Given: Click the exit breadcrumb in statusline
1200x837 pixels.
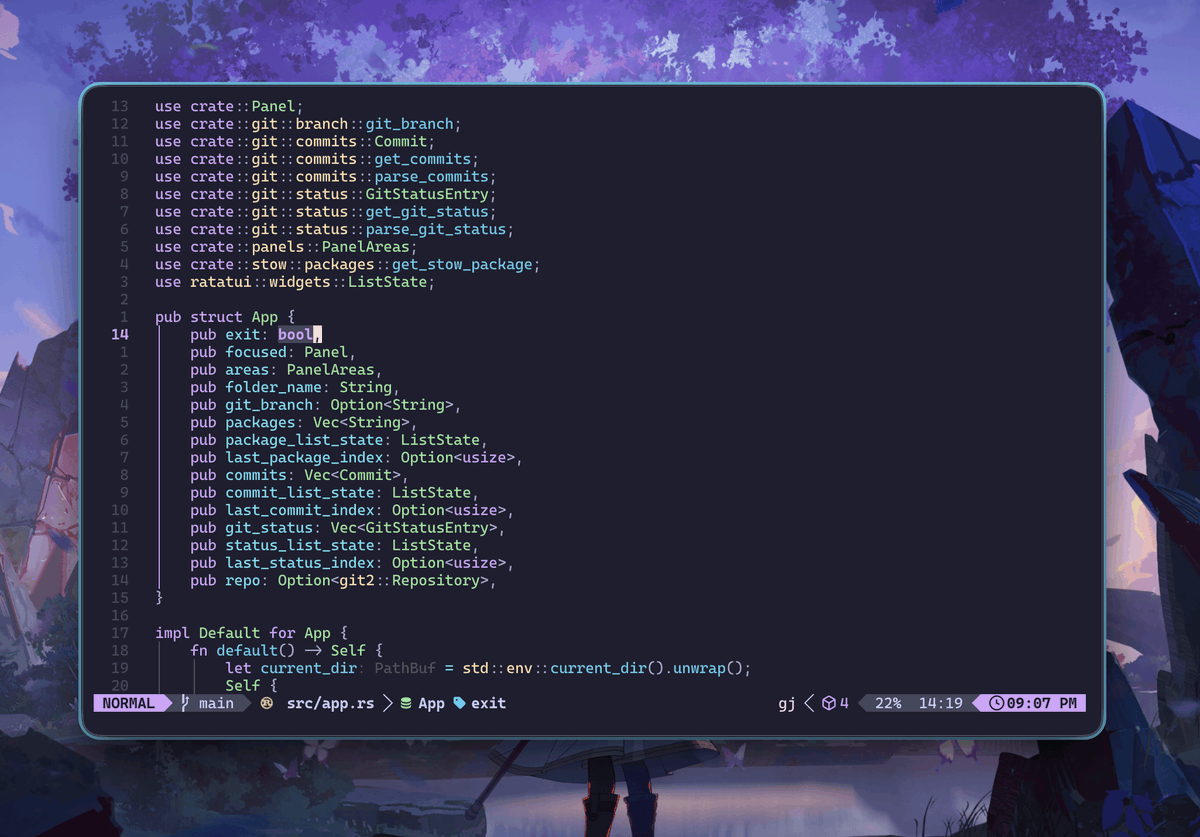Looking at the screenshot, I should 488,703.
